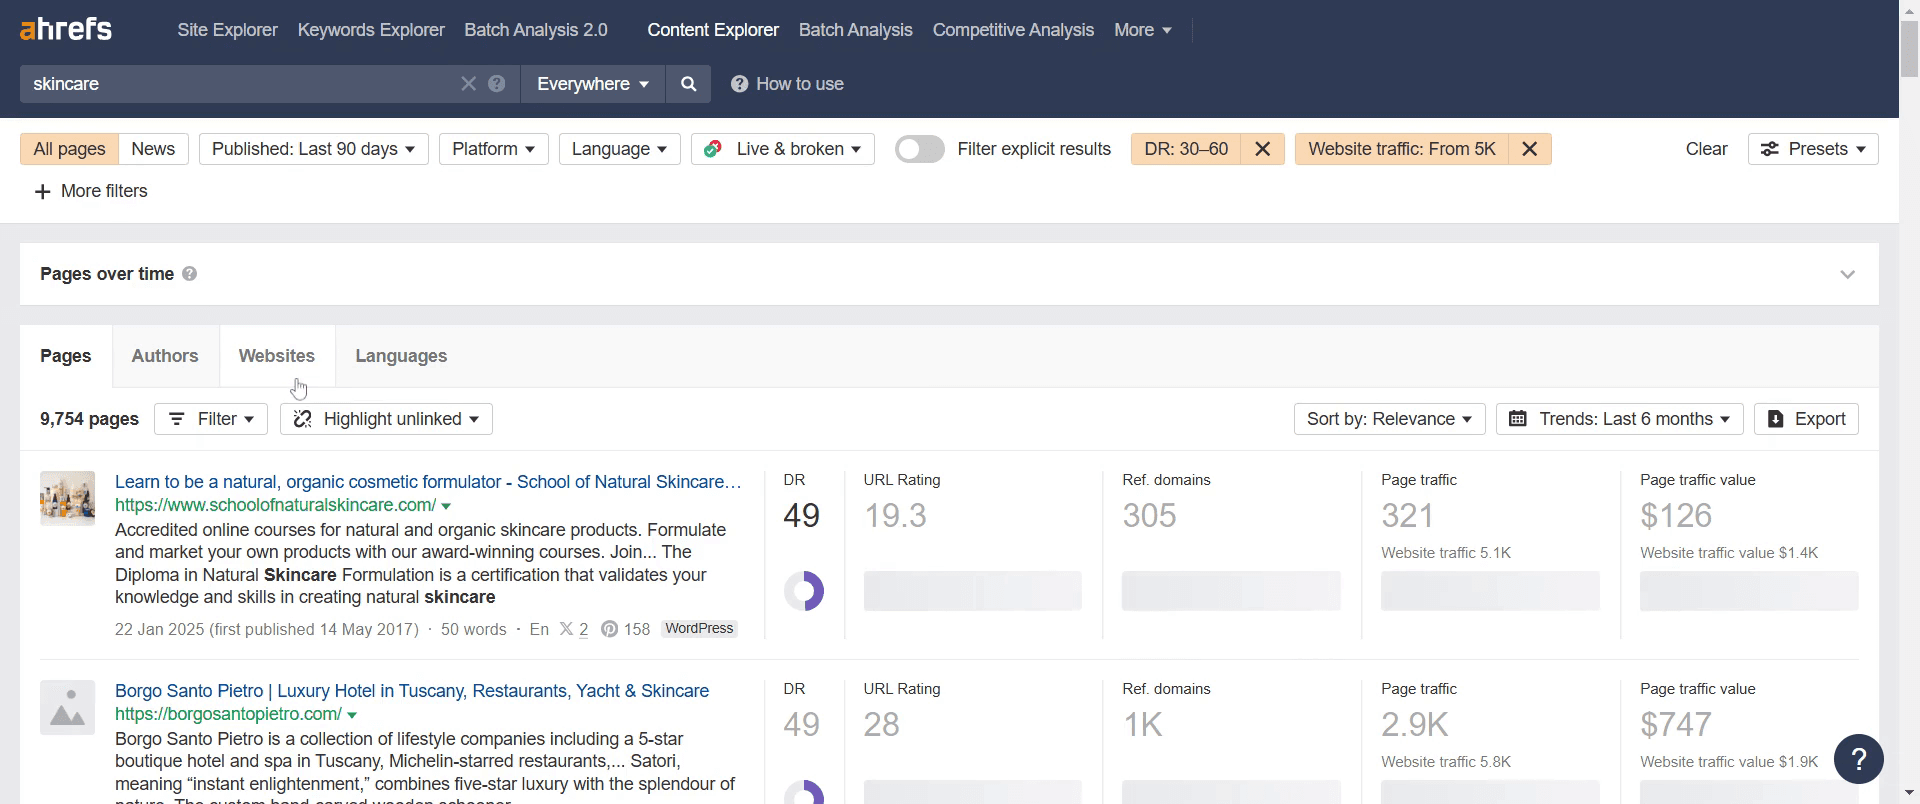Click the X (Twitter) shares count 2
This screenshot has height=804, width=1920.
pyautogui.click(x=574, y=629)
